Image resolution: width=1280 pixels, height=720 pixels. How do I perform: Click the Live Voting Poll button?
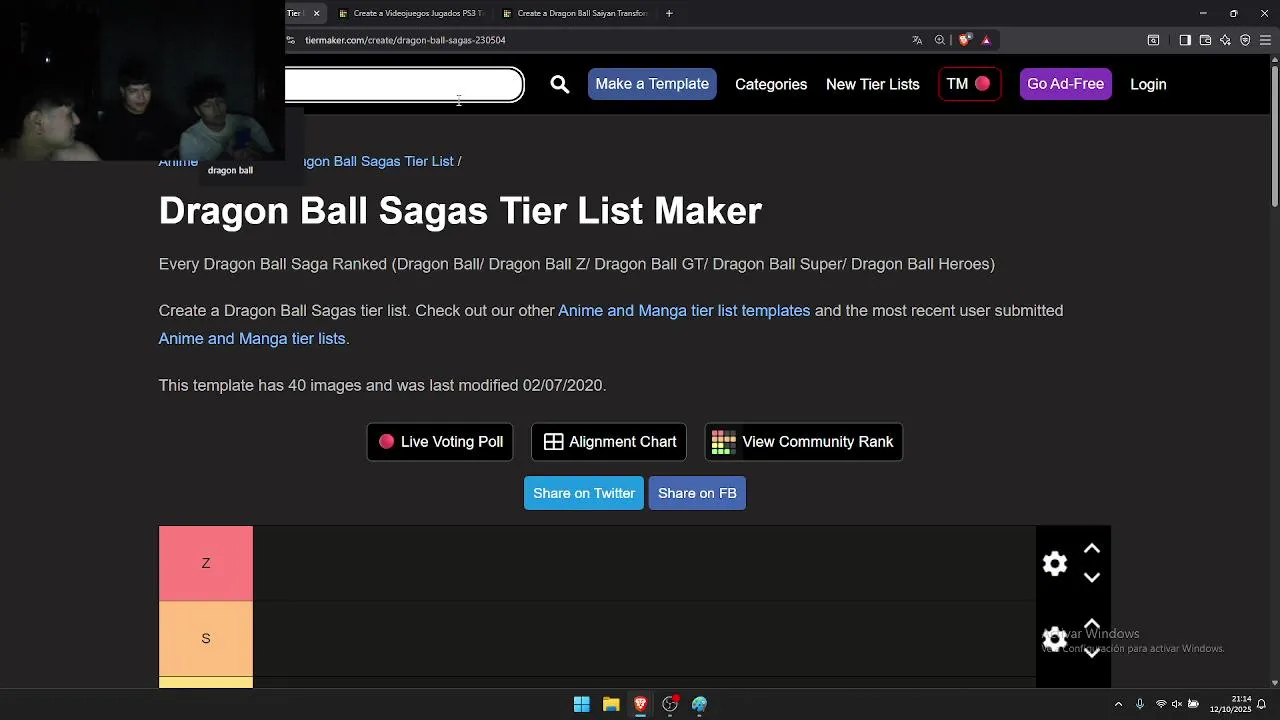[x=440, y=442]
